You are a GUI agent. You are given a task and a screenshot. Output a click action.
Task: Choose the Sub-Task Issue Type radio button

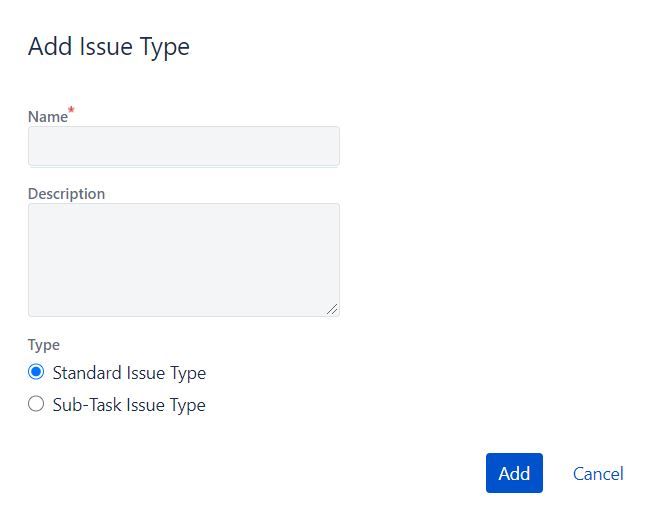(x=36, y=404)
